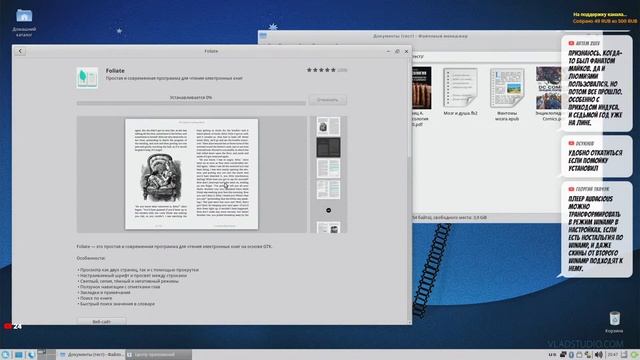
Task: Select the PDF book cover file in file manager
Action: 421,96
